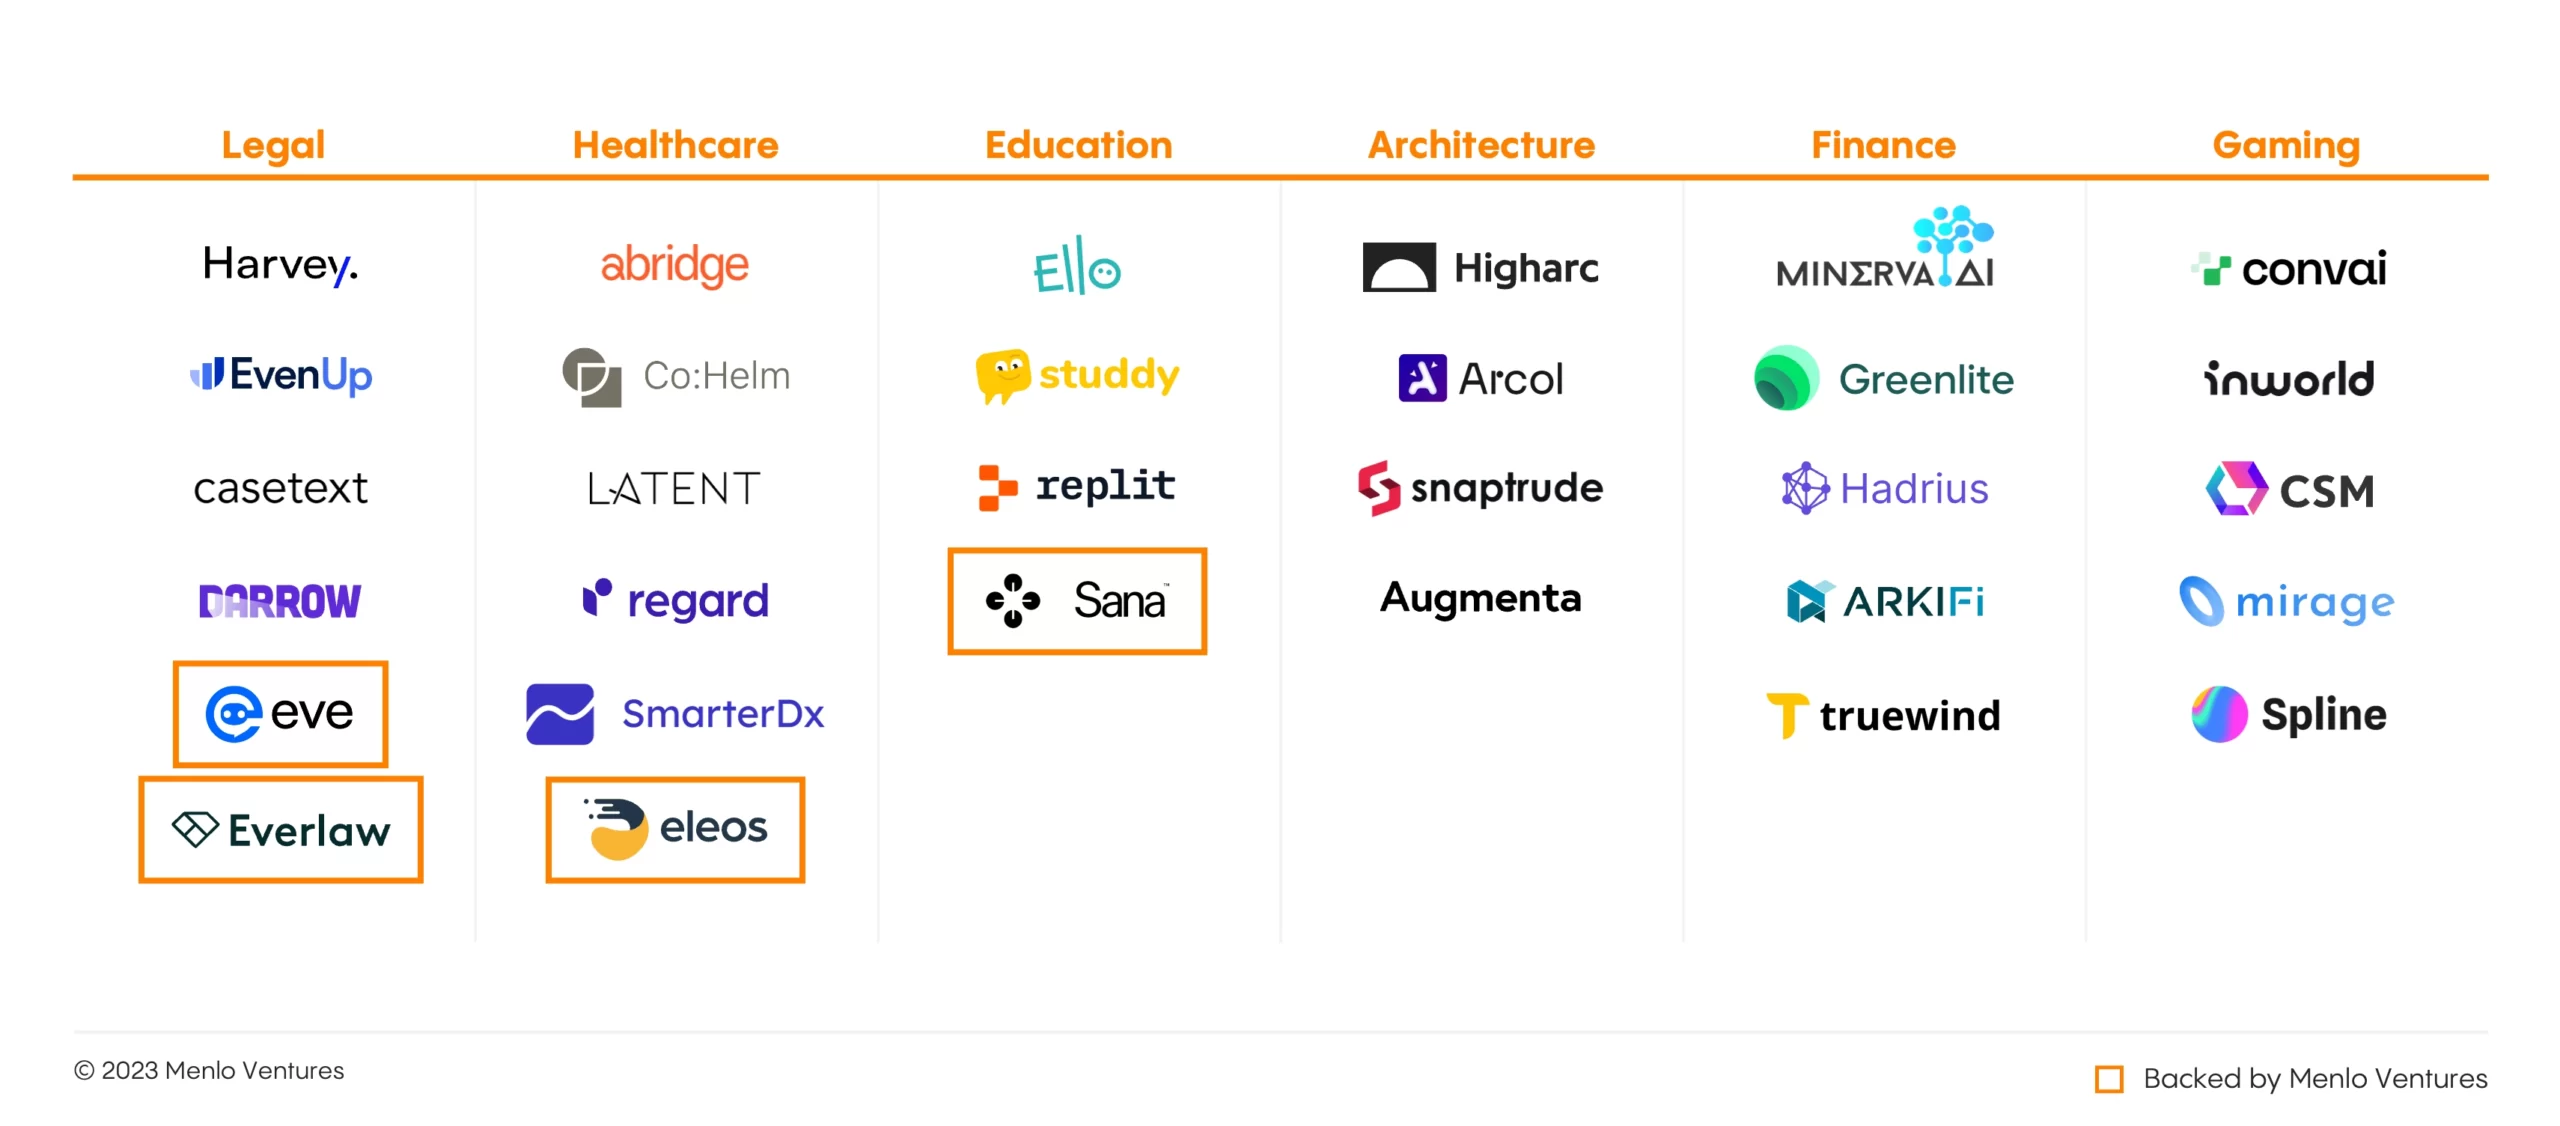The width and height of the screenshot is (2560, 1126).
Task: Click the CSM hexagon gradient icon
Action: 2236,488
